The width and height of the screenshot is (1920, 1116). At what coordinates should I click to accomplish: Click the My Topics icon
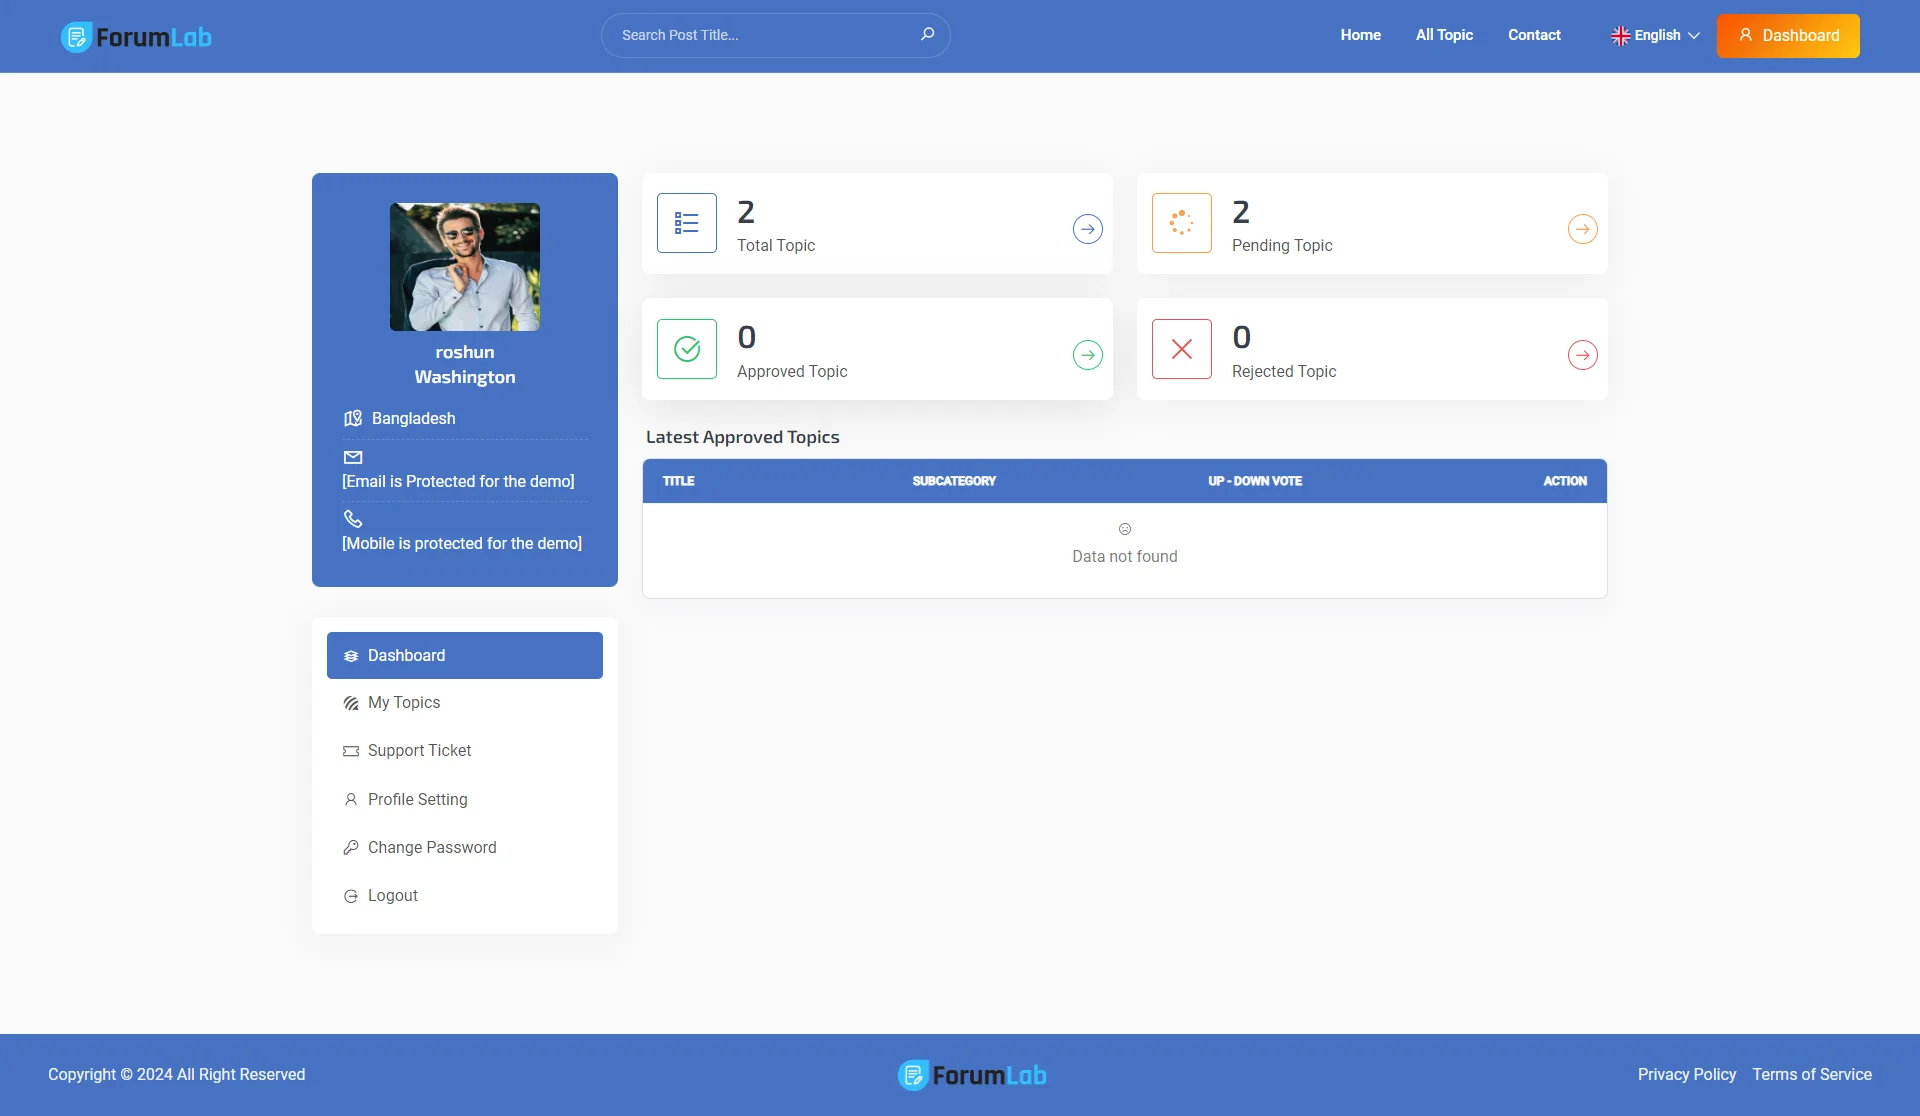coord(351,704)
